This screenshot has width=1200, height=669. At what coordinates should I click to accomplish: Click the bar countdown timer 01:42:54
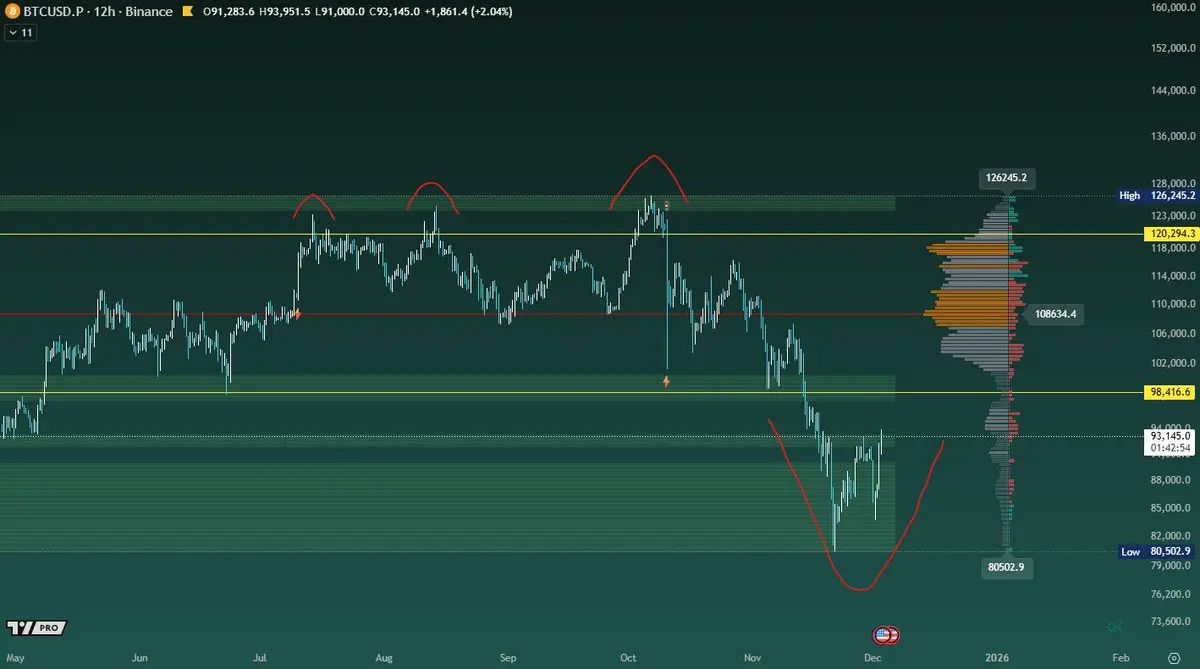click(1169, 449)
